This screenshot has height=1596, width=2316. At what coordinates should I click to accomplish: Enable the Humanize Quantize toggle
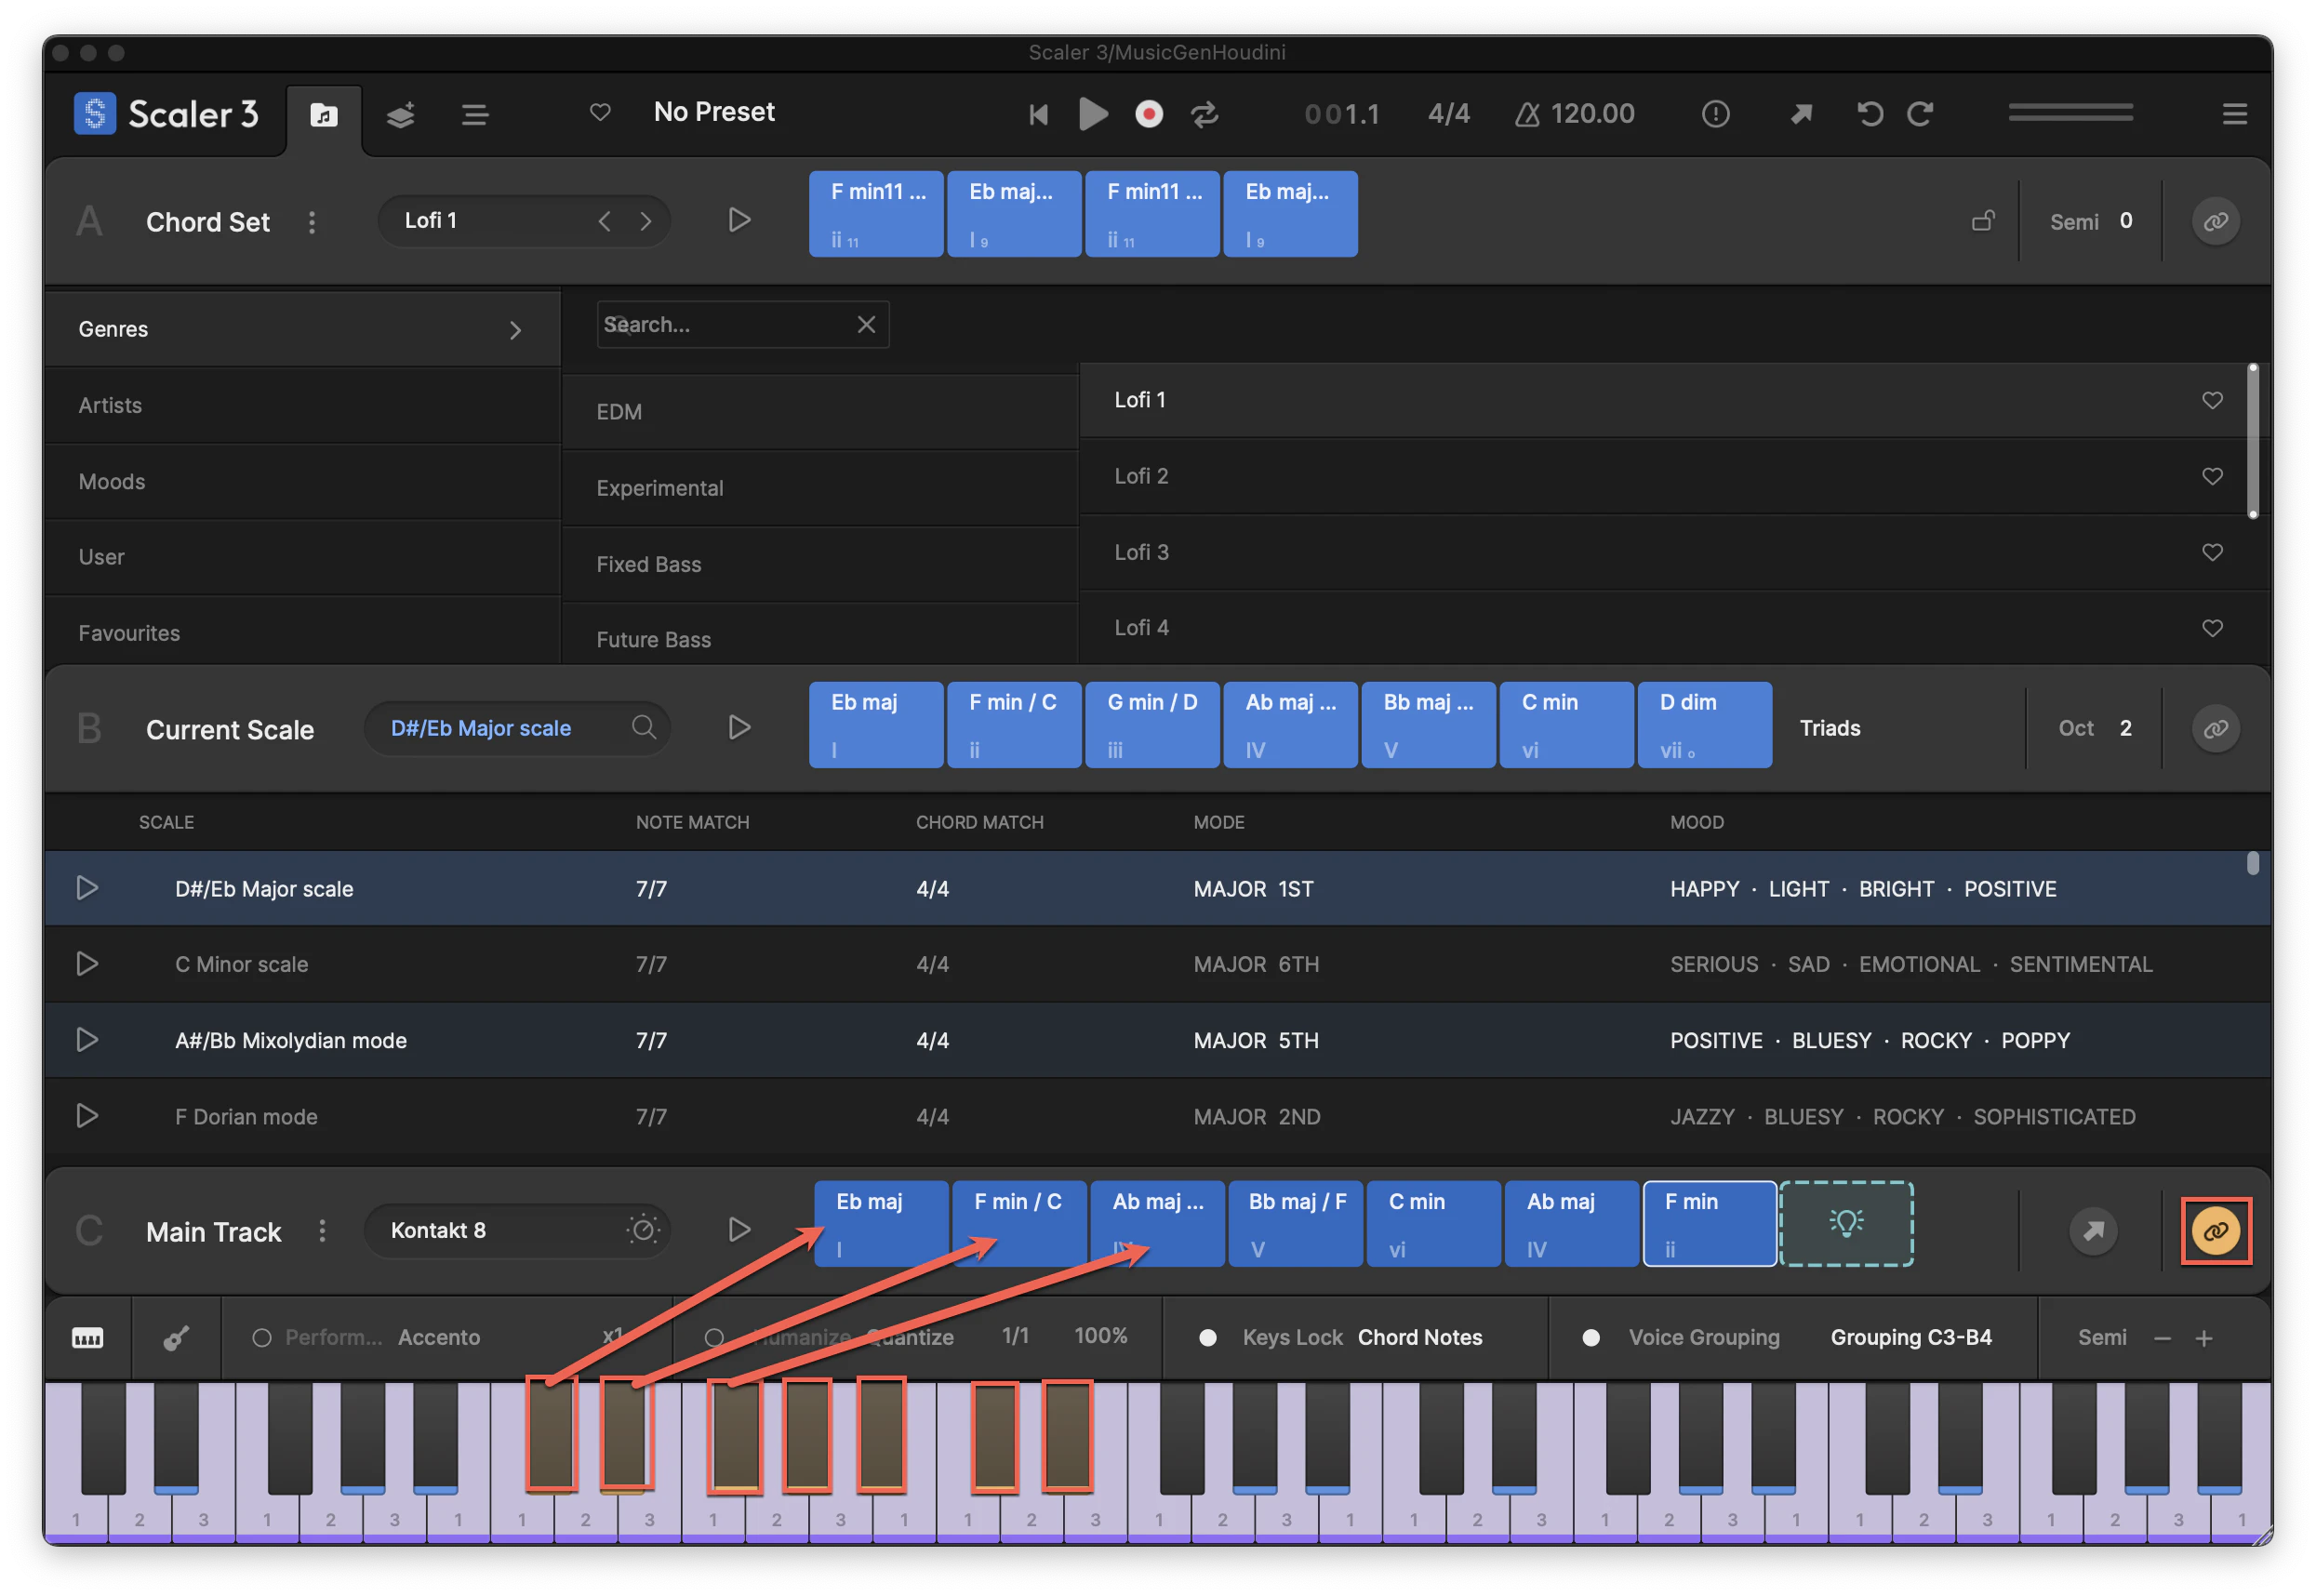click(714, 1338)
